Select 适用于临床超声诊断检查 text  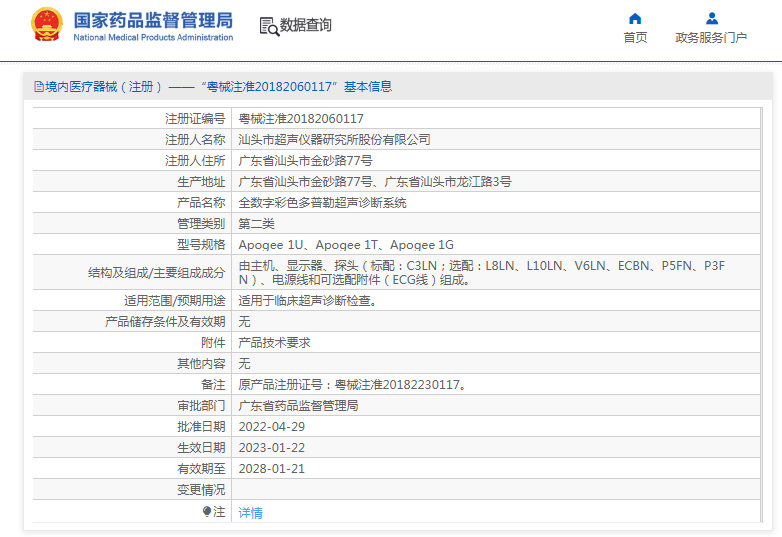[x=308, y=301]
